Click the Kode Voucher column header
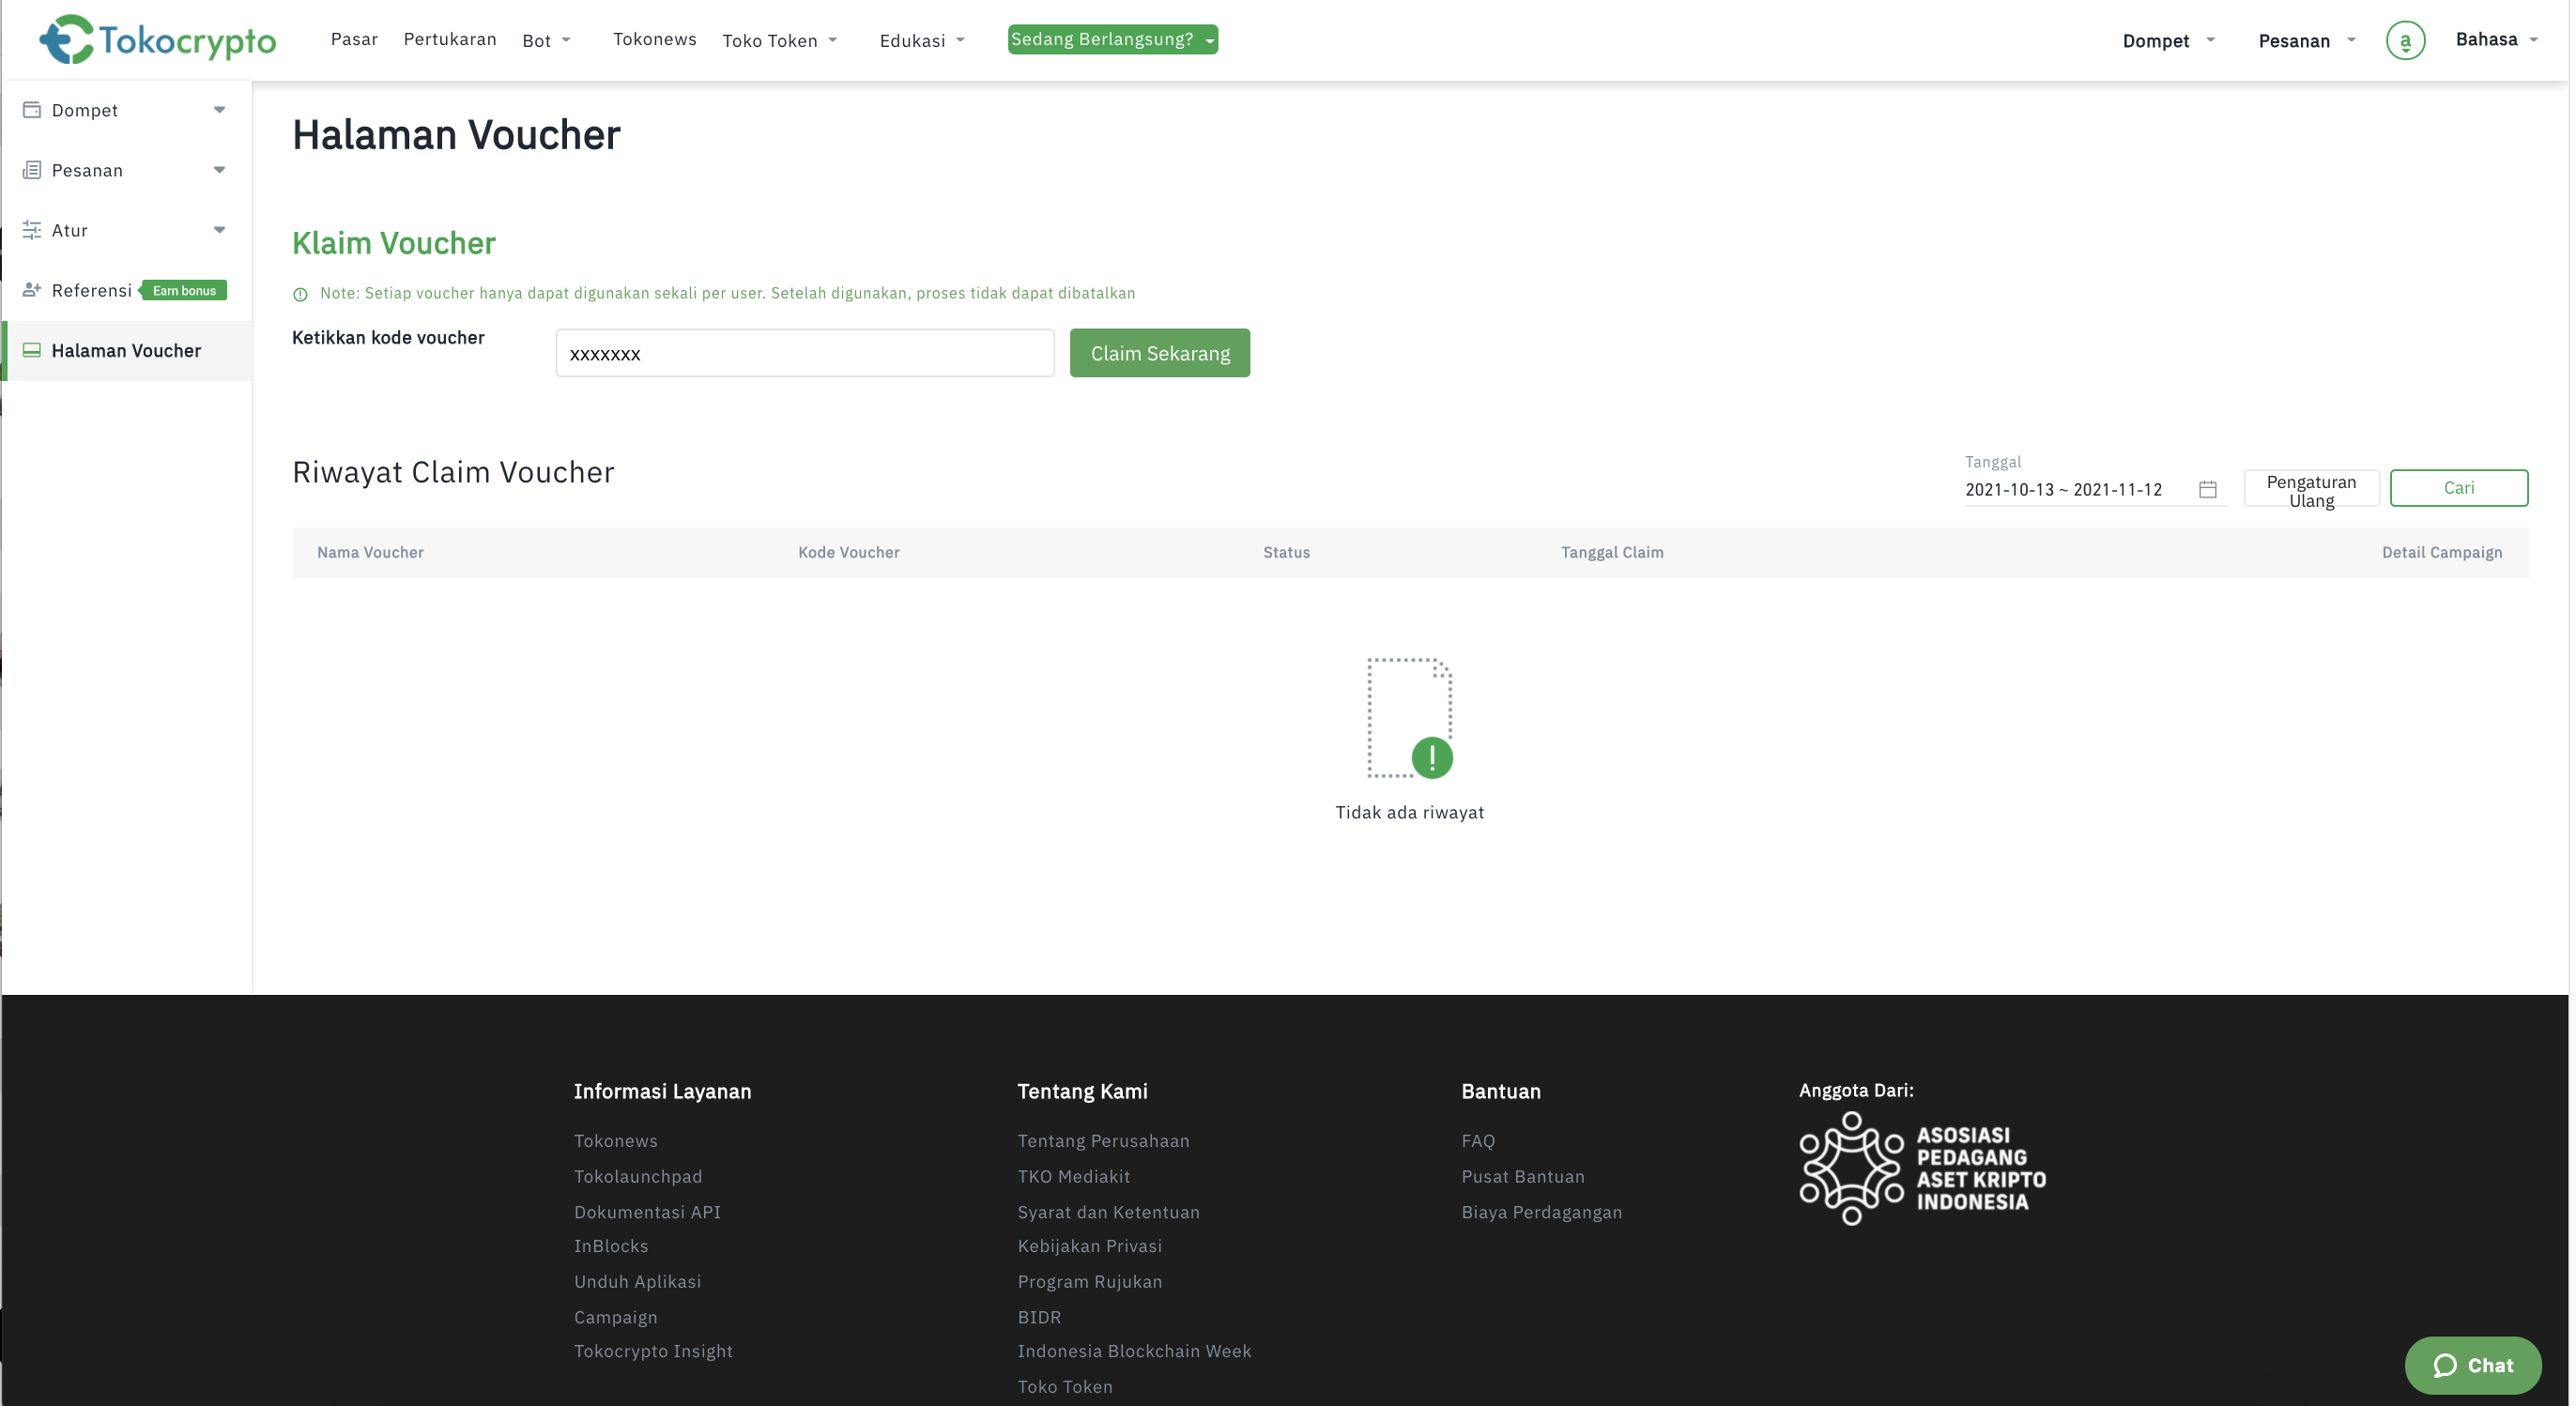The image size is (2576, 1406). (x=848, y=552)
